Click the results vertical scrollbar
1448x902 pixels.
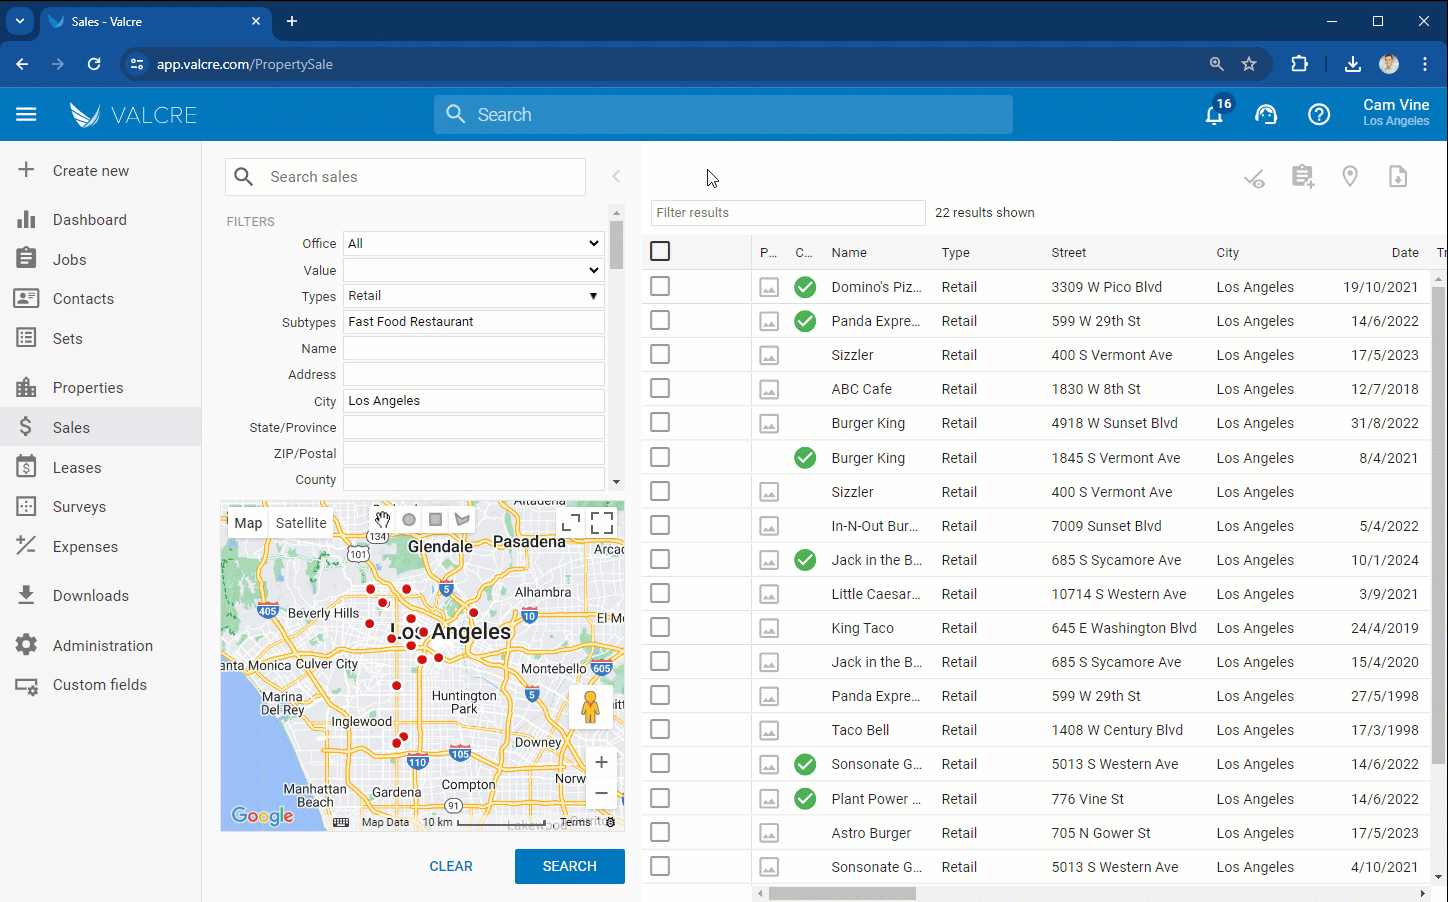(1438, 524)
